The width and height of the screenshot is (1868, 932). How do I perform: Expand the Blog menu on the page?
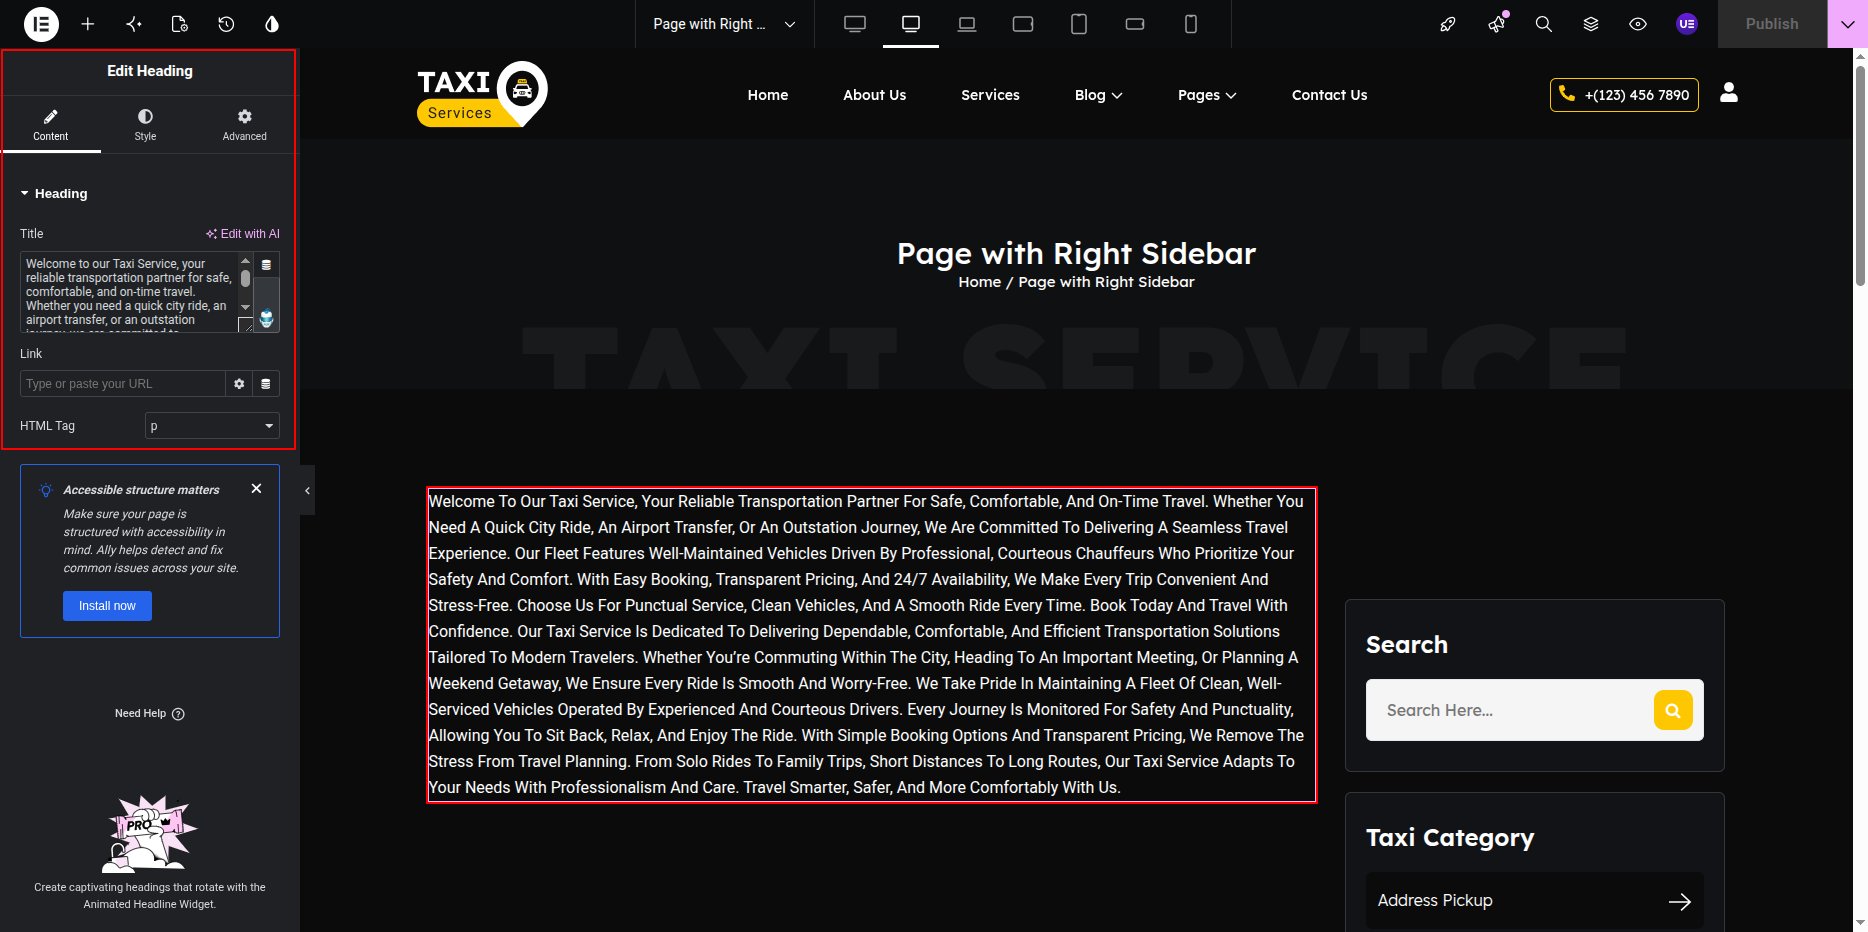click(1098, 95)
